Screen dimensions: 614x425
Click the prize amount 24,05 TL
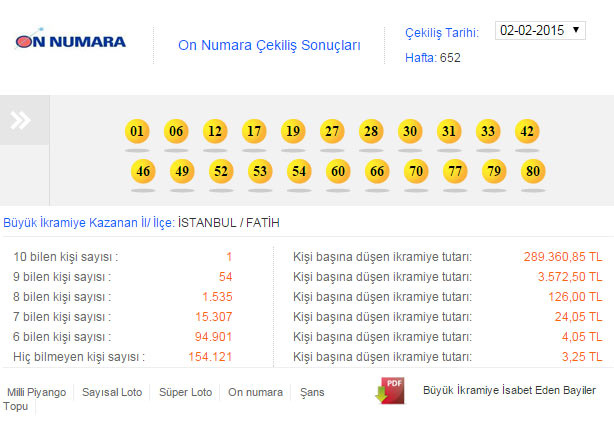tap(578, 317)
